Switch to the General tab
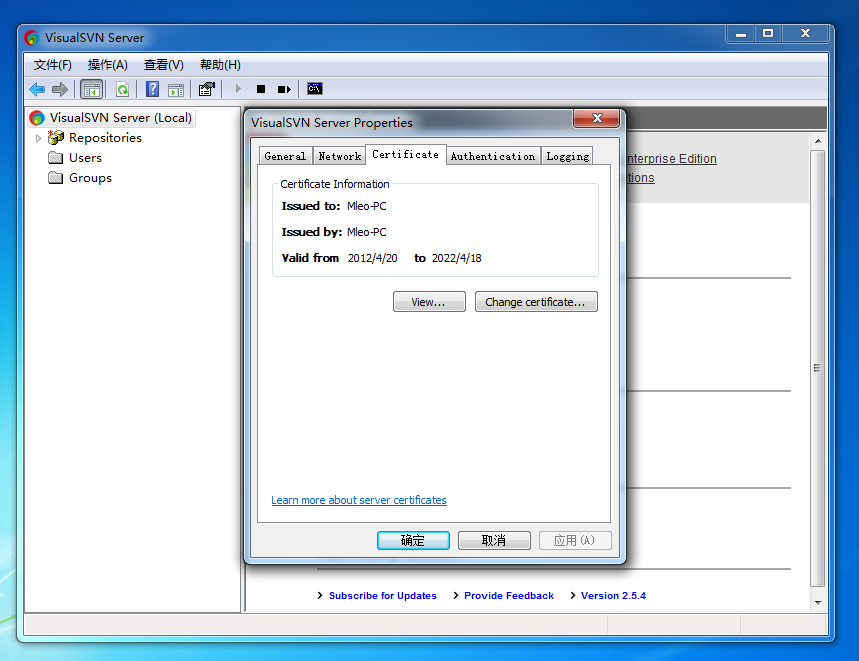This screenshot has width=859, height=661. (285, 156)
